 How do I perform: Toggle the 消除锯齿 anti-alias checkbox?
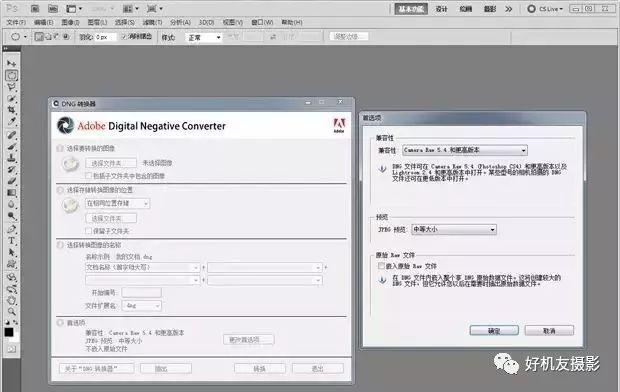124,37
